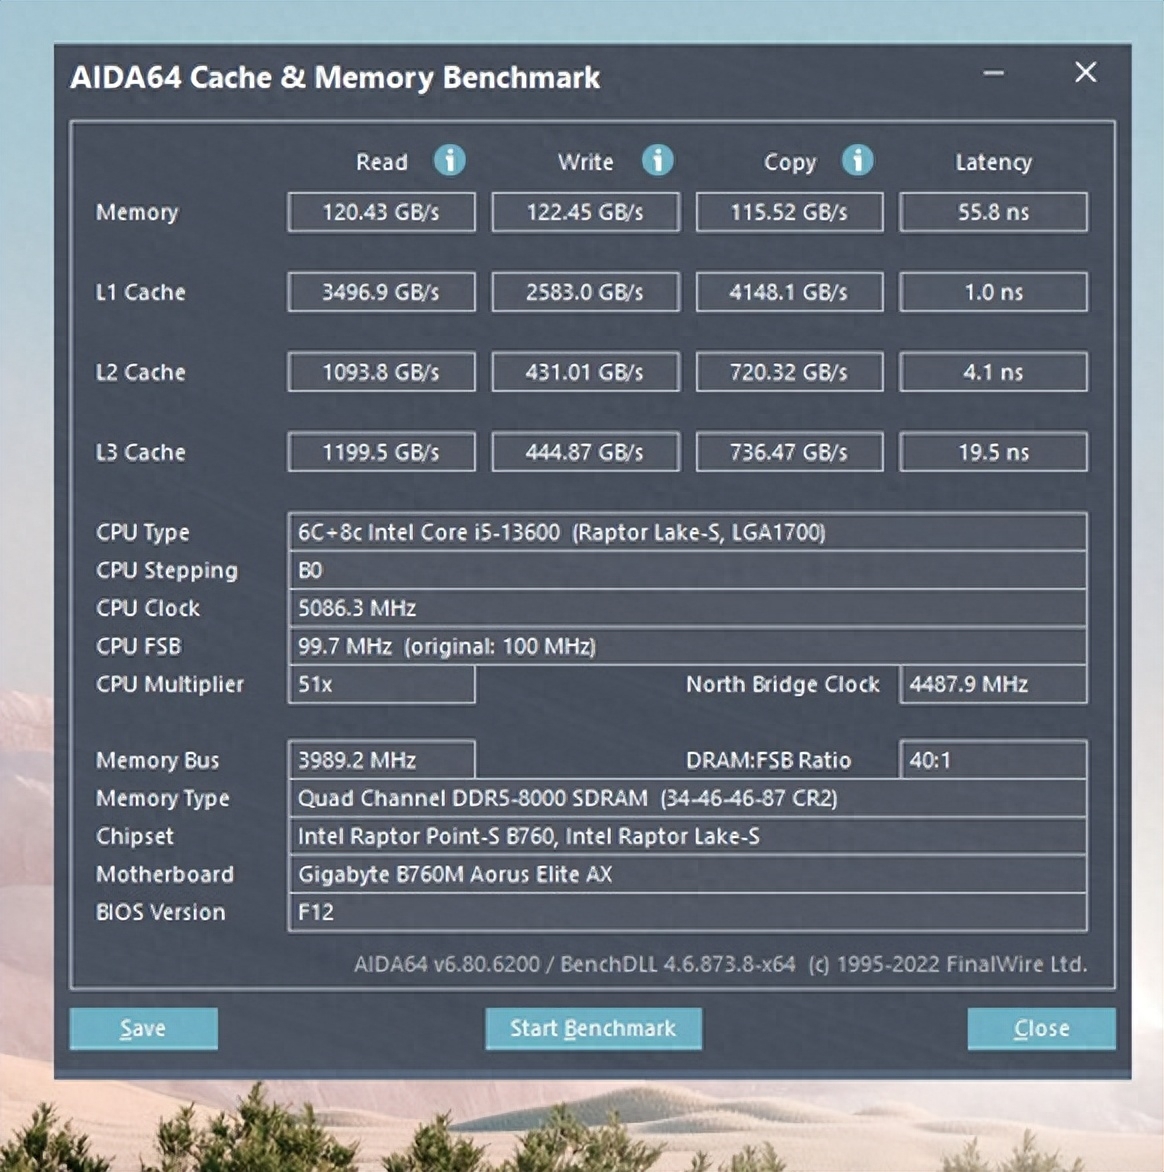
Task: Click DRAM:FSB Ratio value 40:1
Action: (x=994, y=760)
